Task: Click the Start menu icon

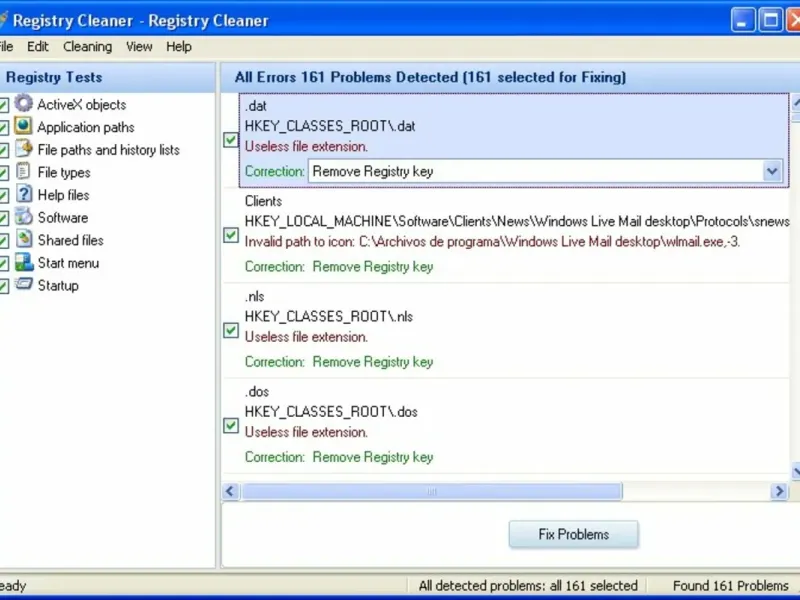Action: (23, 262)
